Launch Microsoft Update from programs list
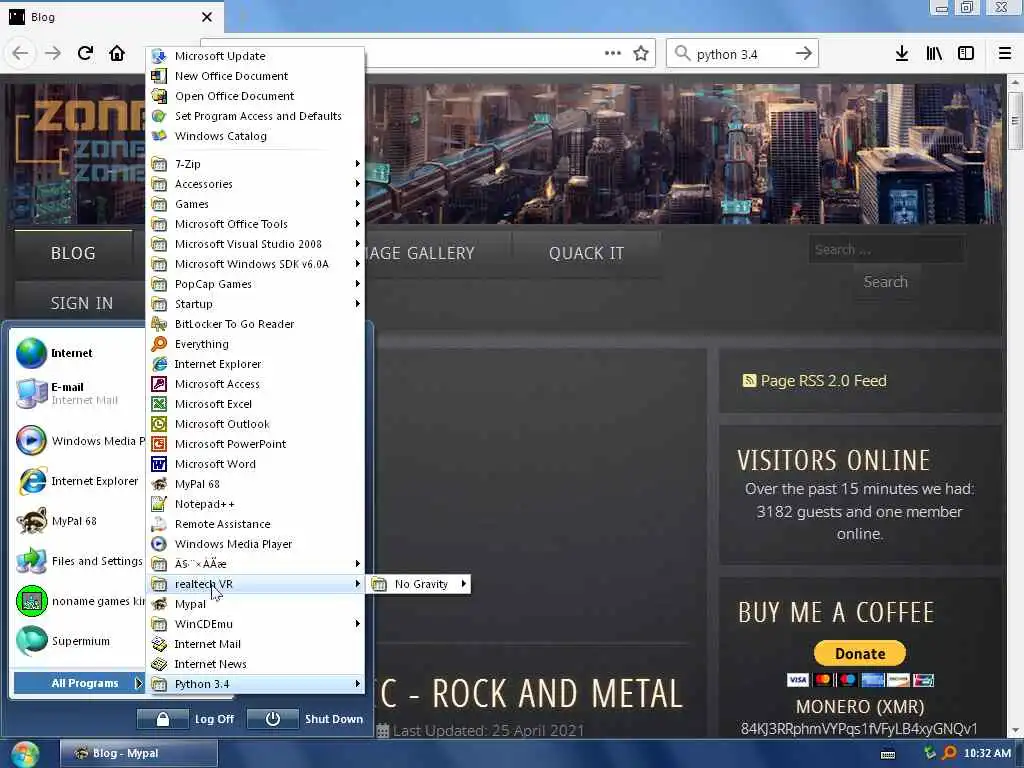The height and width of the screenshot is (768, 1024). pyautogui.click(x=256, y=56)
